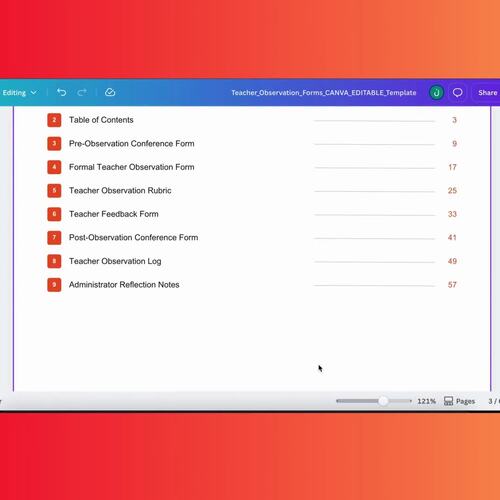Click the zoom slider handle

coord(383,401)
